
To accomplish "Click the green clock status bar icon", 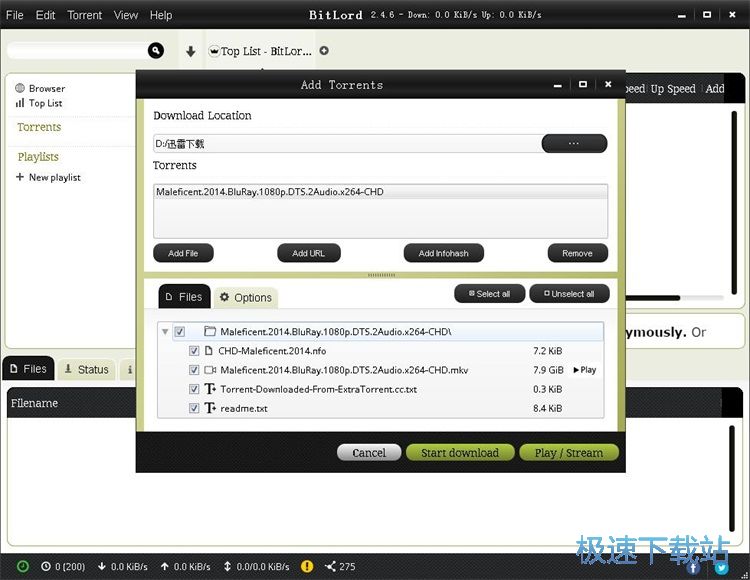I will point(22,566).
